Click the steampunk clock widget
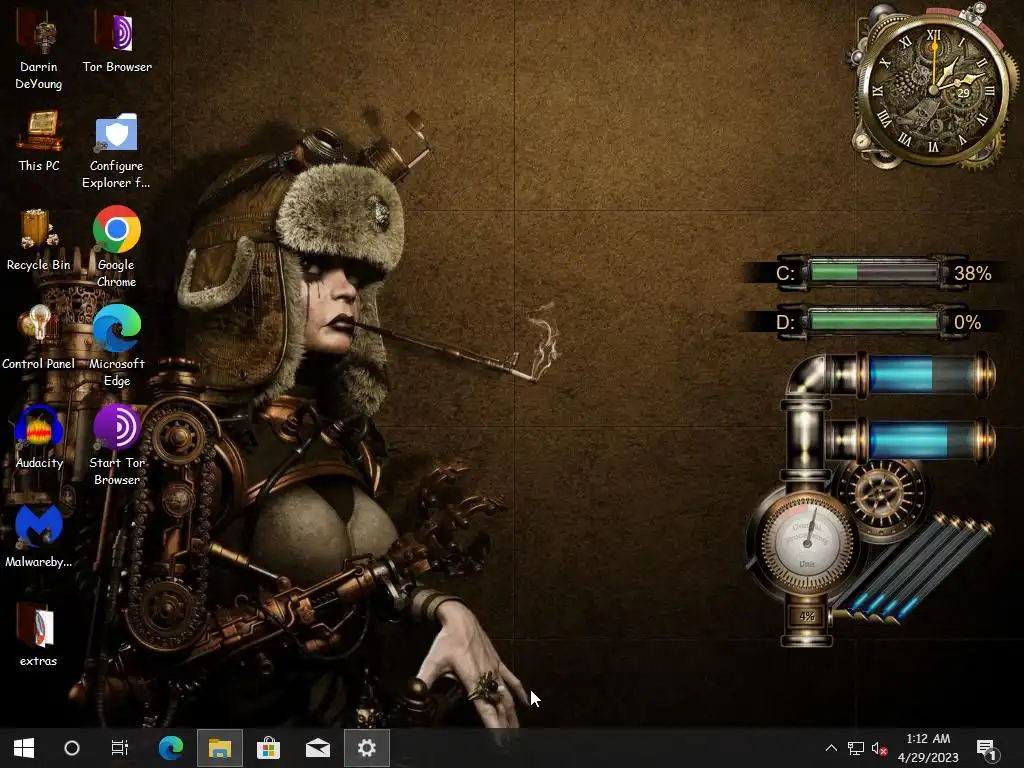The image size is (1024, 768). 934,88
